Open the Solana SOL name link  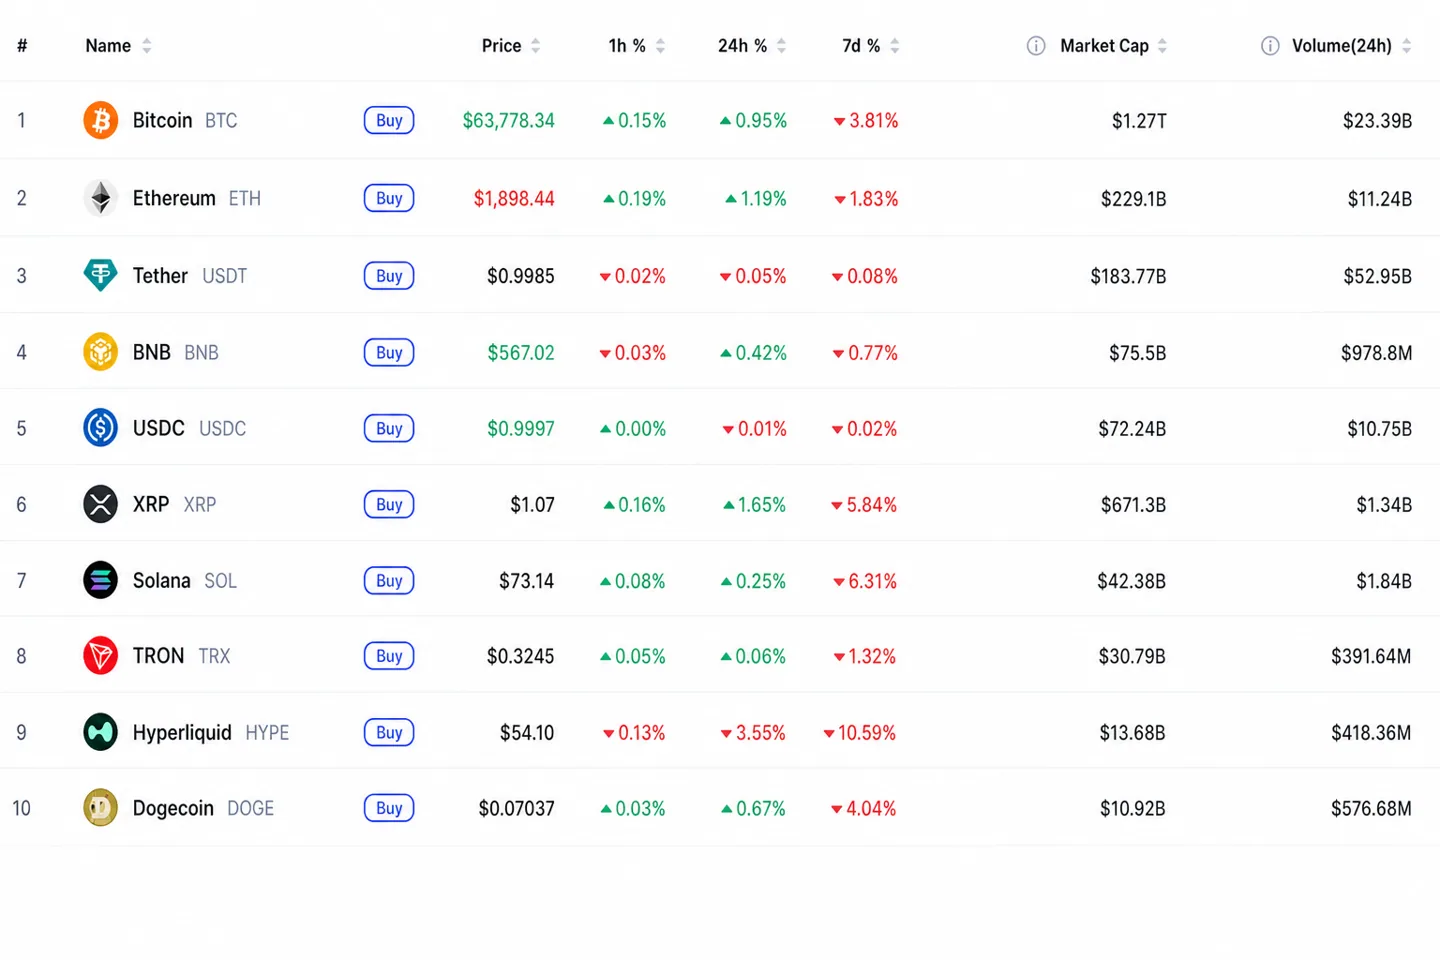185,580
